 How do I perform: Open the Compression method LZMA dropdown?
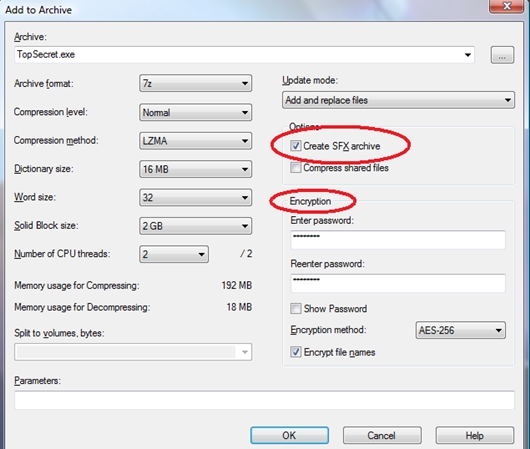coord(195,141)
